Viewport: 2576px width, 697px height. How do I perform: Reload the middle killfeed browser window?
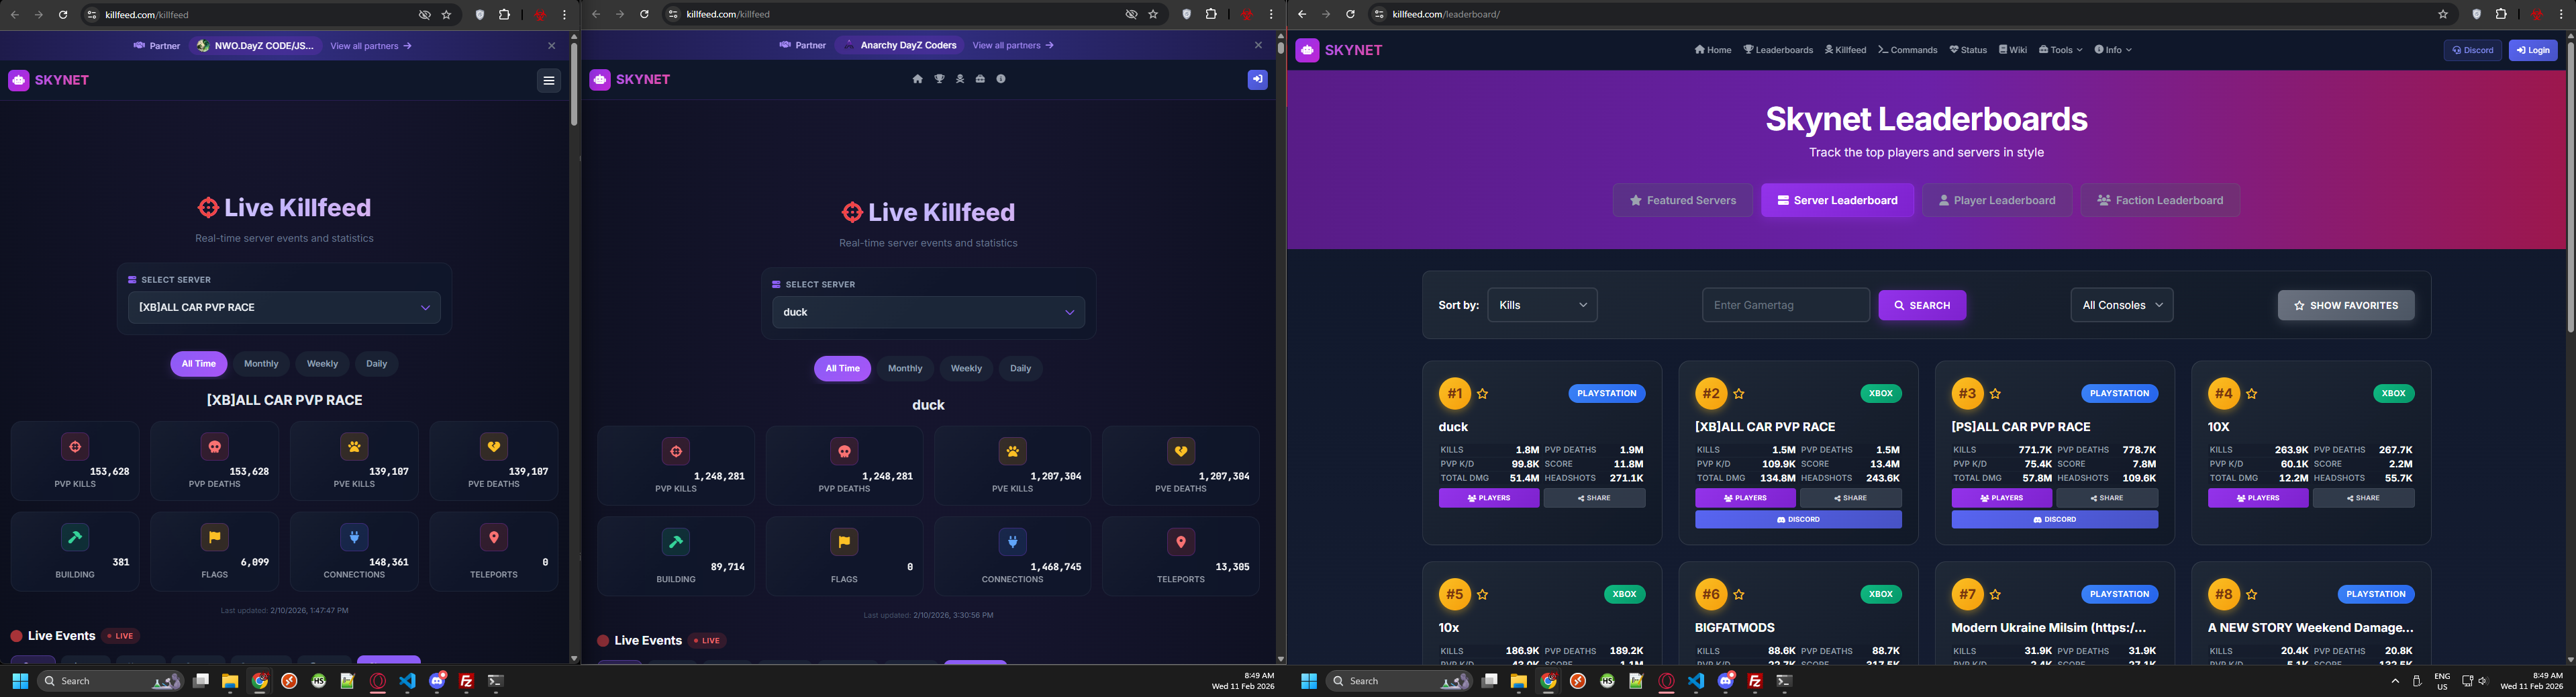[644, 14]
